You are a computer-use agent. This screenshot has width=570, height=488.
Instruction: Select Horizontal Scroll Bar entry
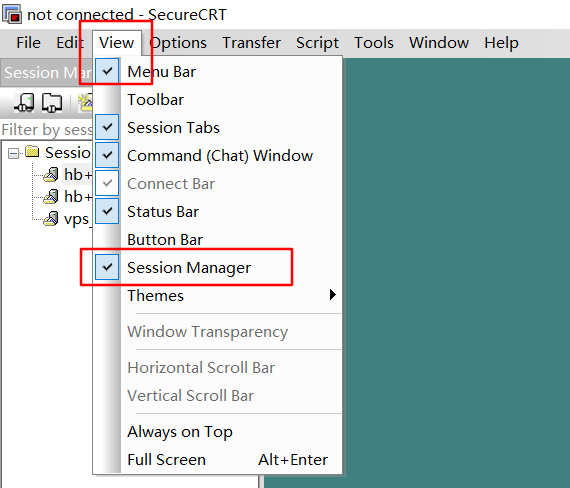pyautogui.click(x=217, y=368)
